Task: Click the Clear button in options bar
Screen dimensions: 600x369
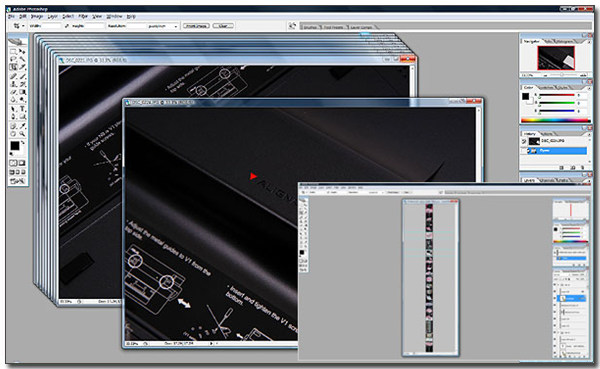Action: tap(223, 26)
